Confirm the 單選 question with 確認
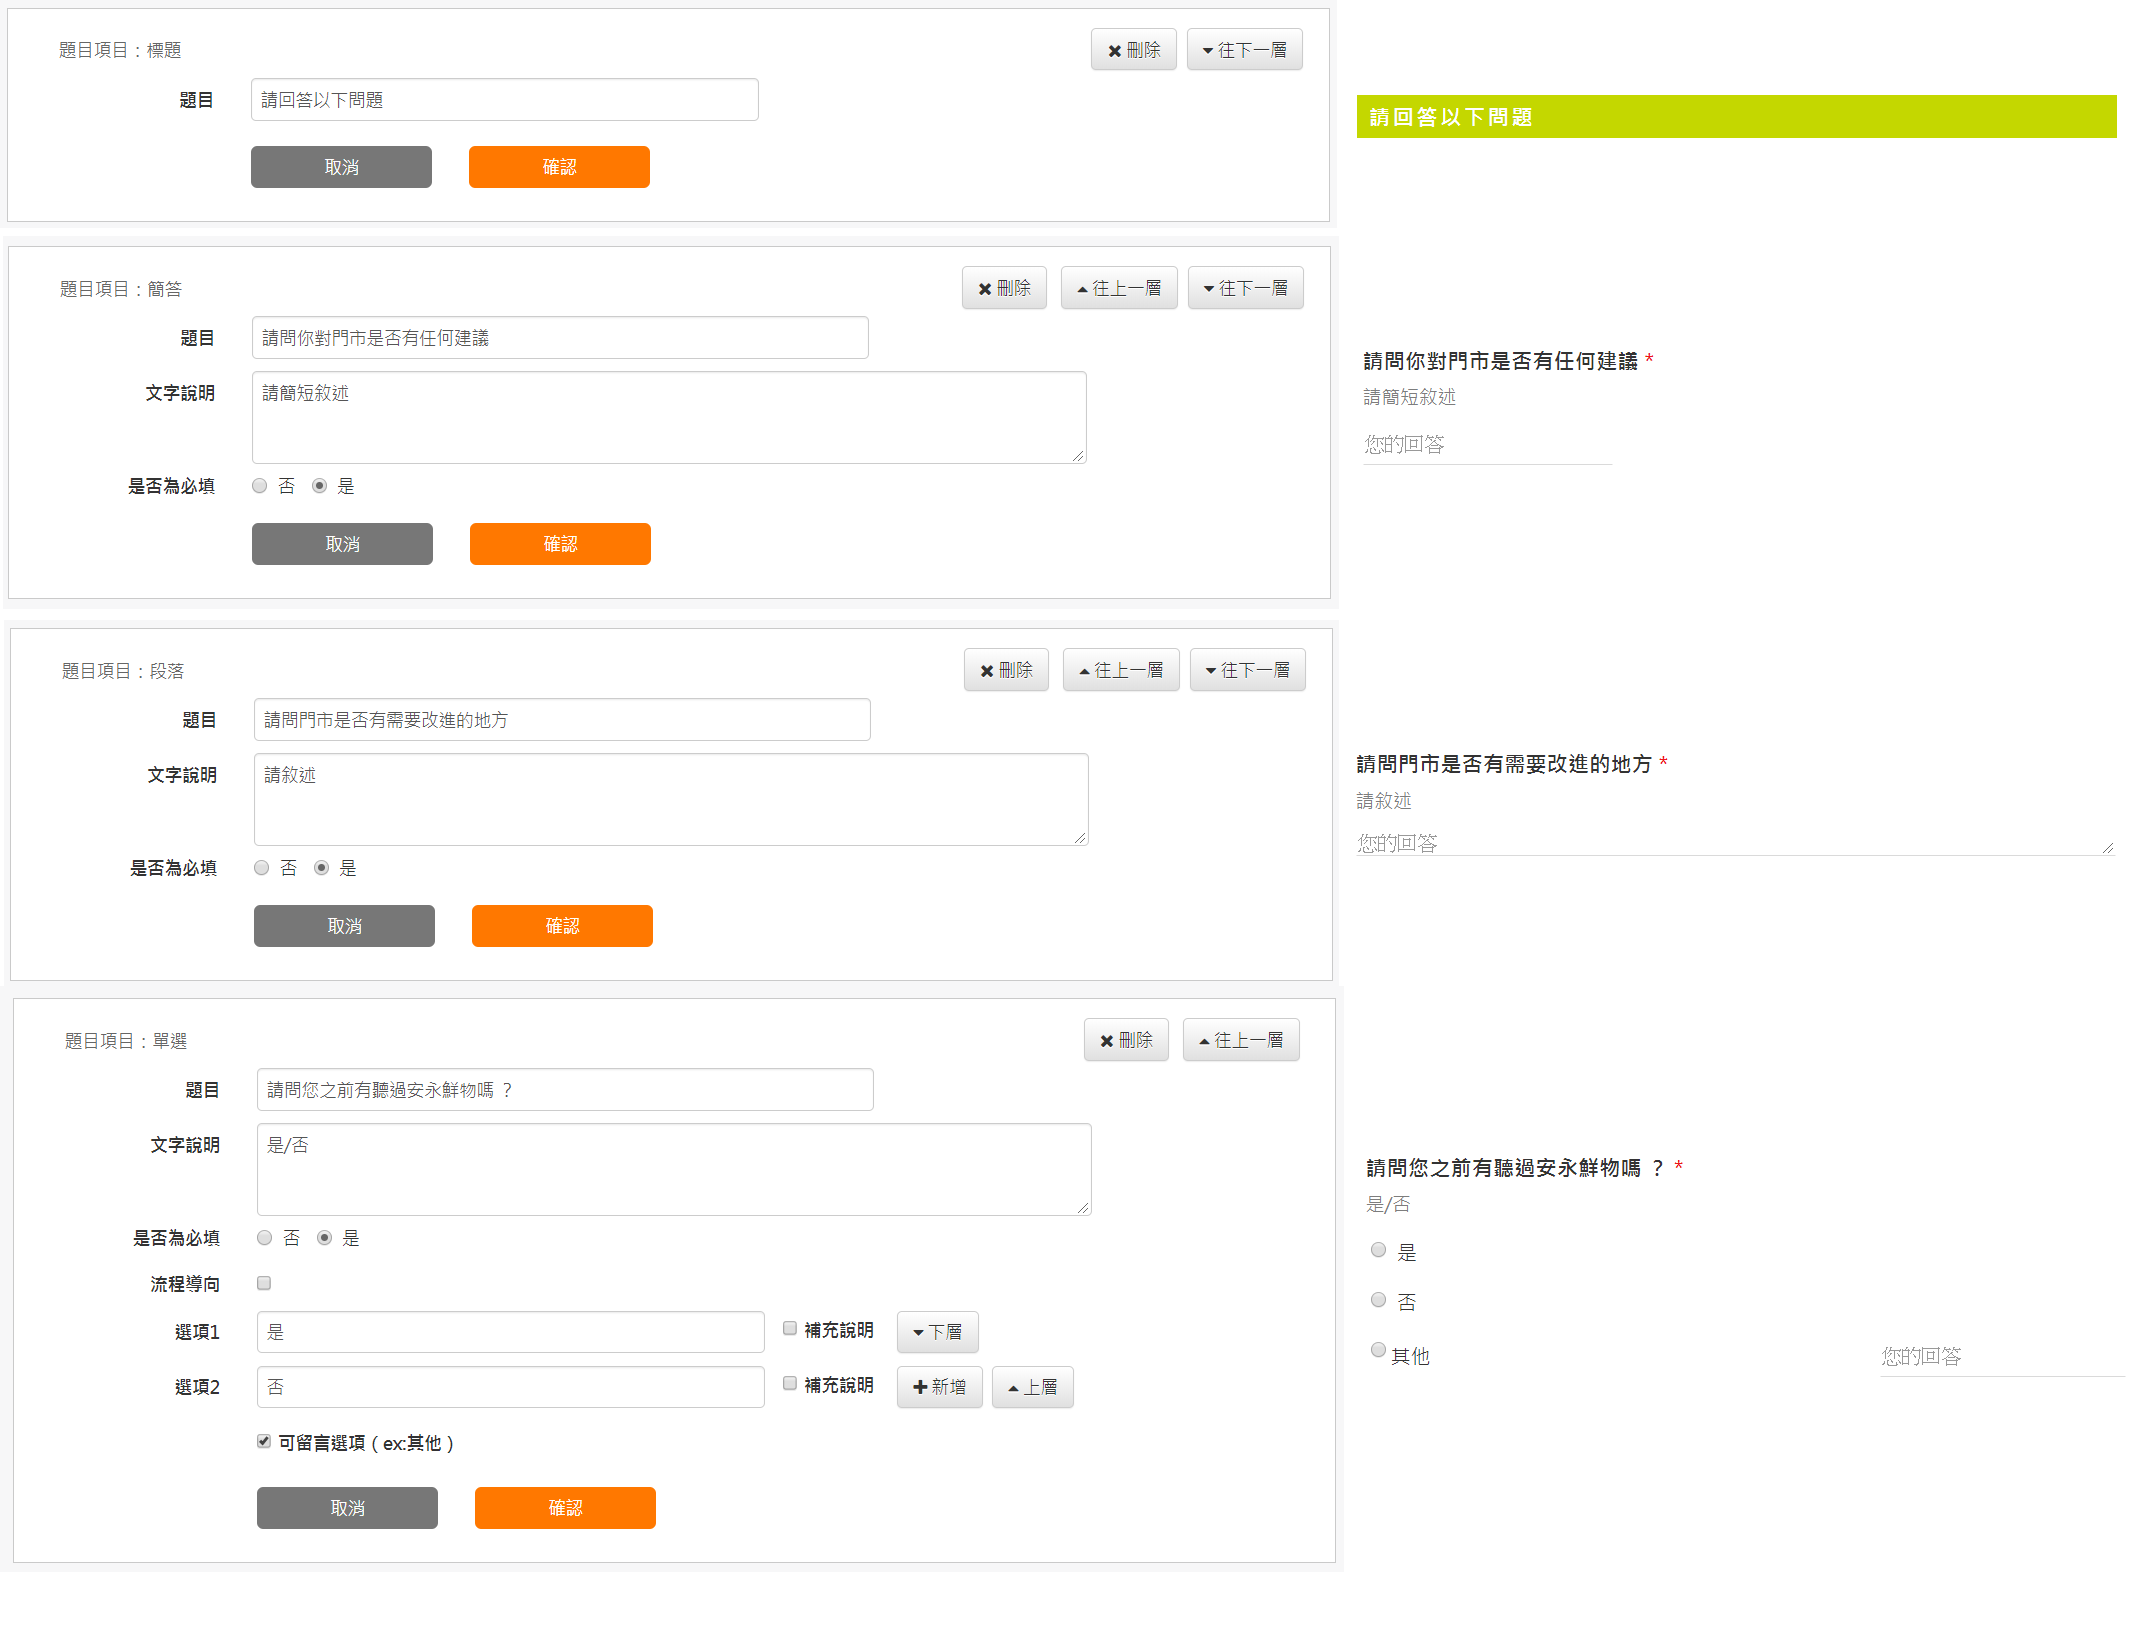 coord(565,1508)
